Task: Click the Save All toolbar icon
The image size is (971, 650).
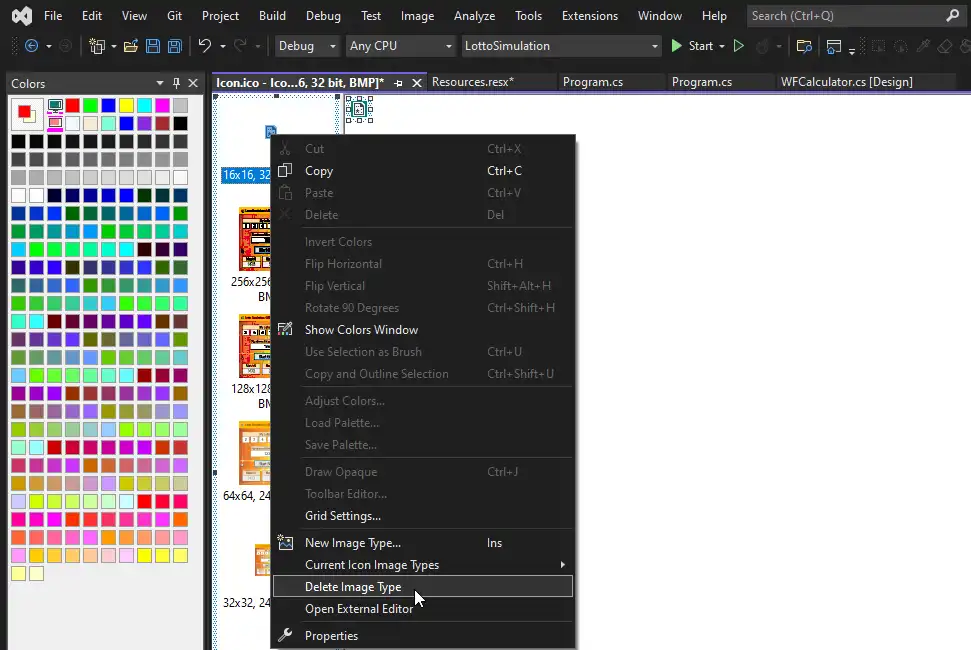Action: pos(174,46)
